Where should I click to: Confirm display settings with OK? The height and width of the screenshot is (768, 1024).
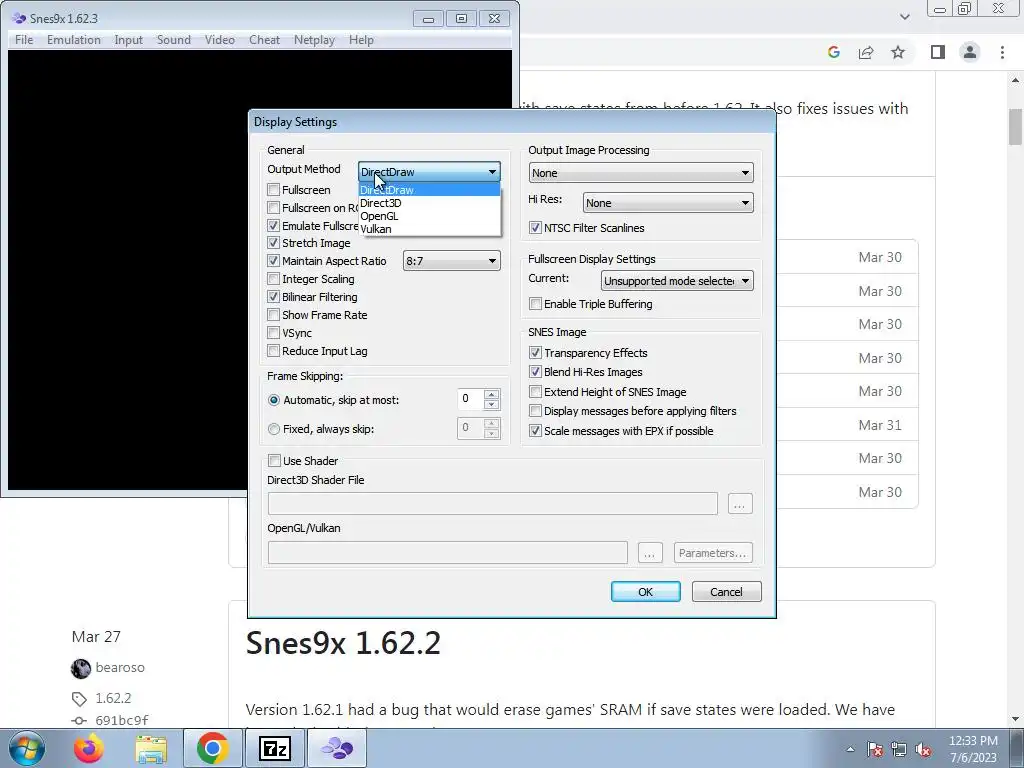click(x=645, y=592)
